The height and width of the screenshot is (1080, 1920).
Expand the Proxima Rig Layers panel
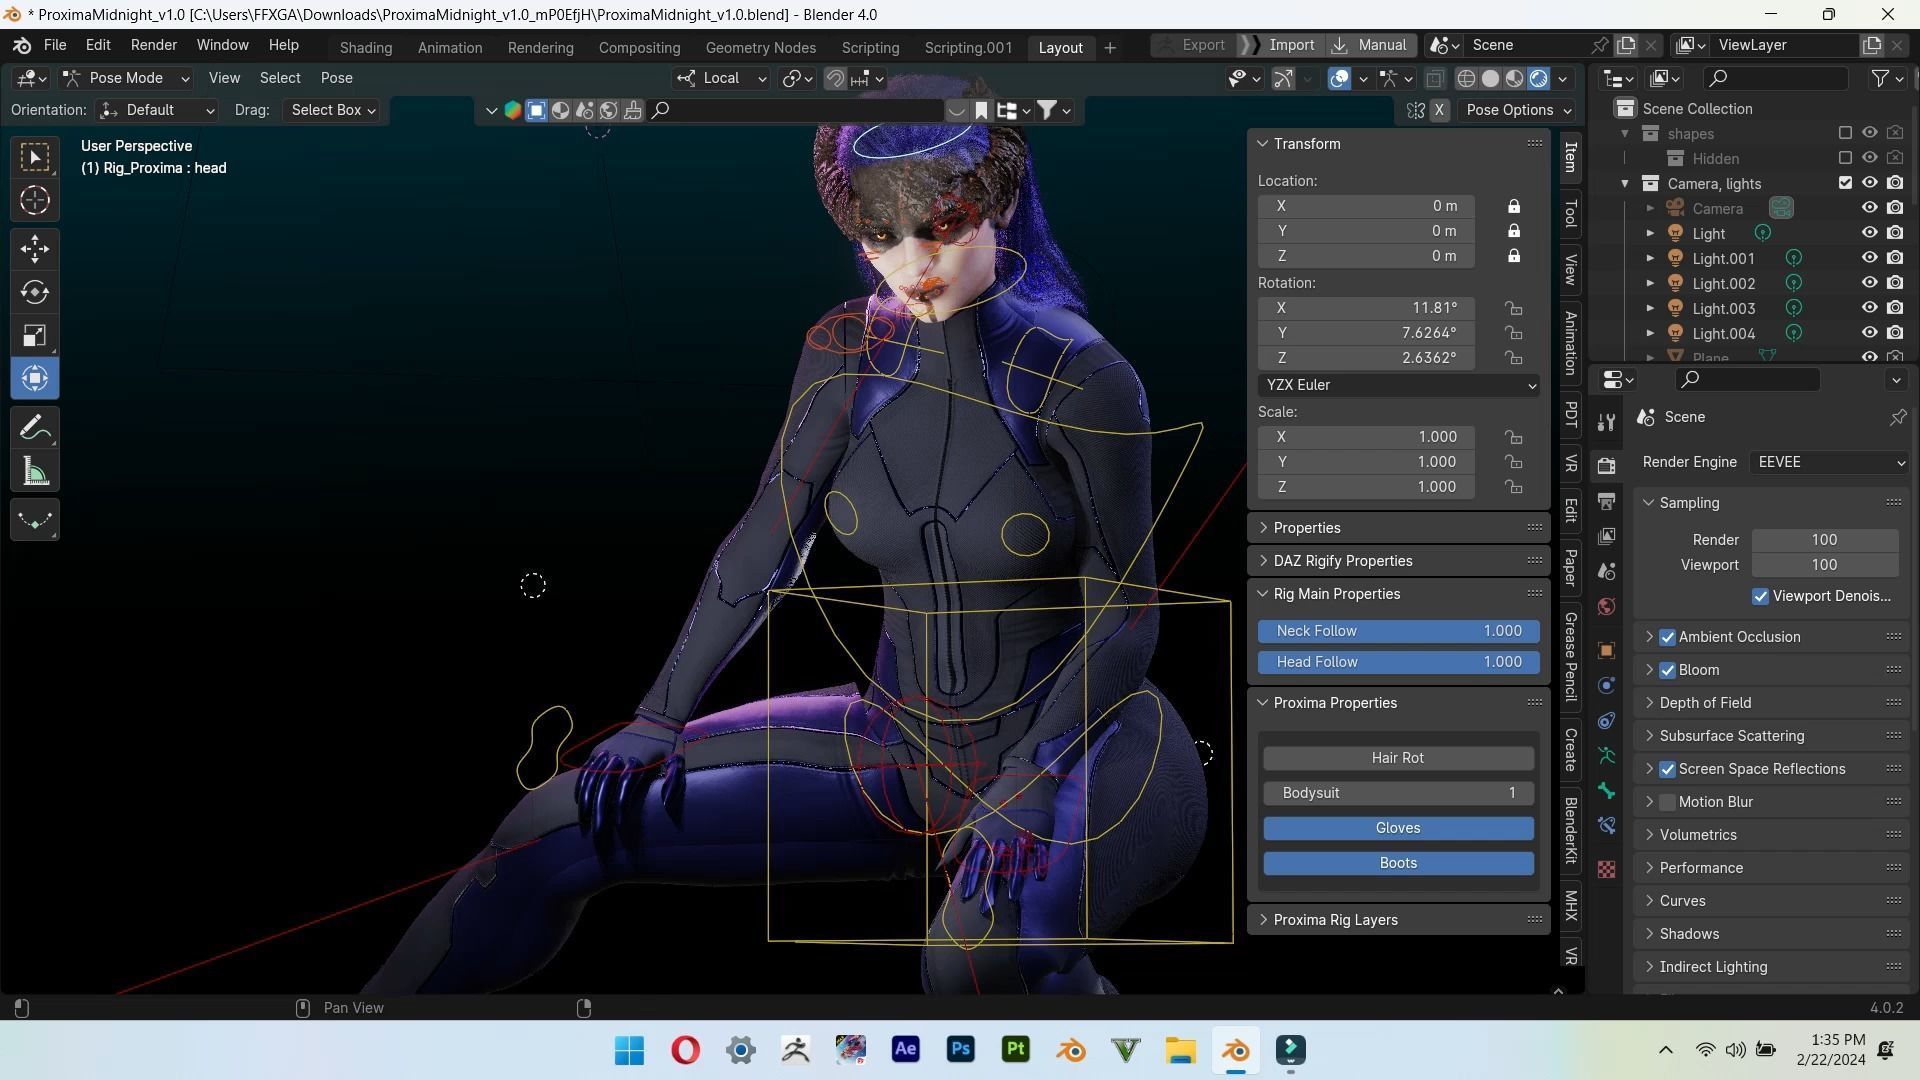tap(1398, 920)
